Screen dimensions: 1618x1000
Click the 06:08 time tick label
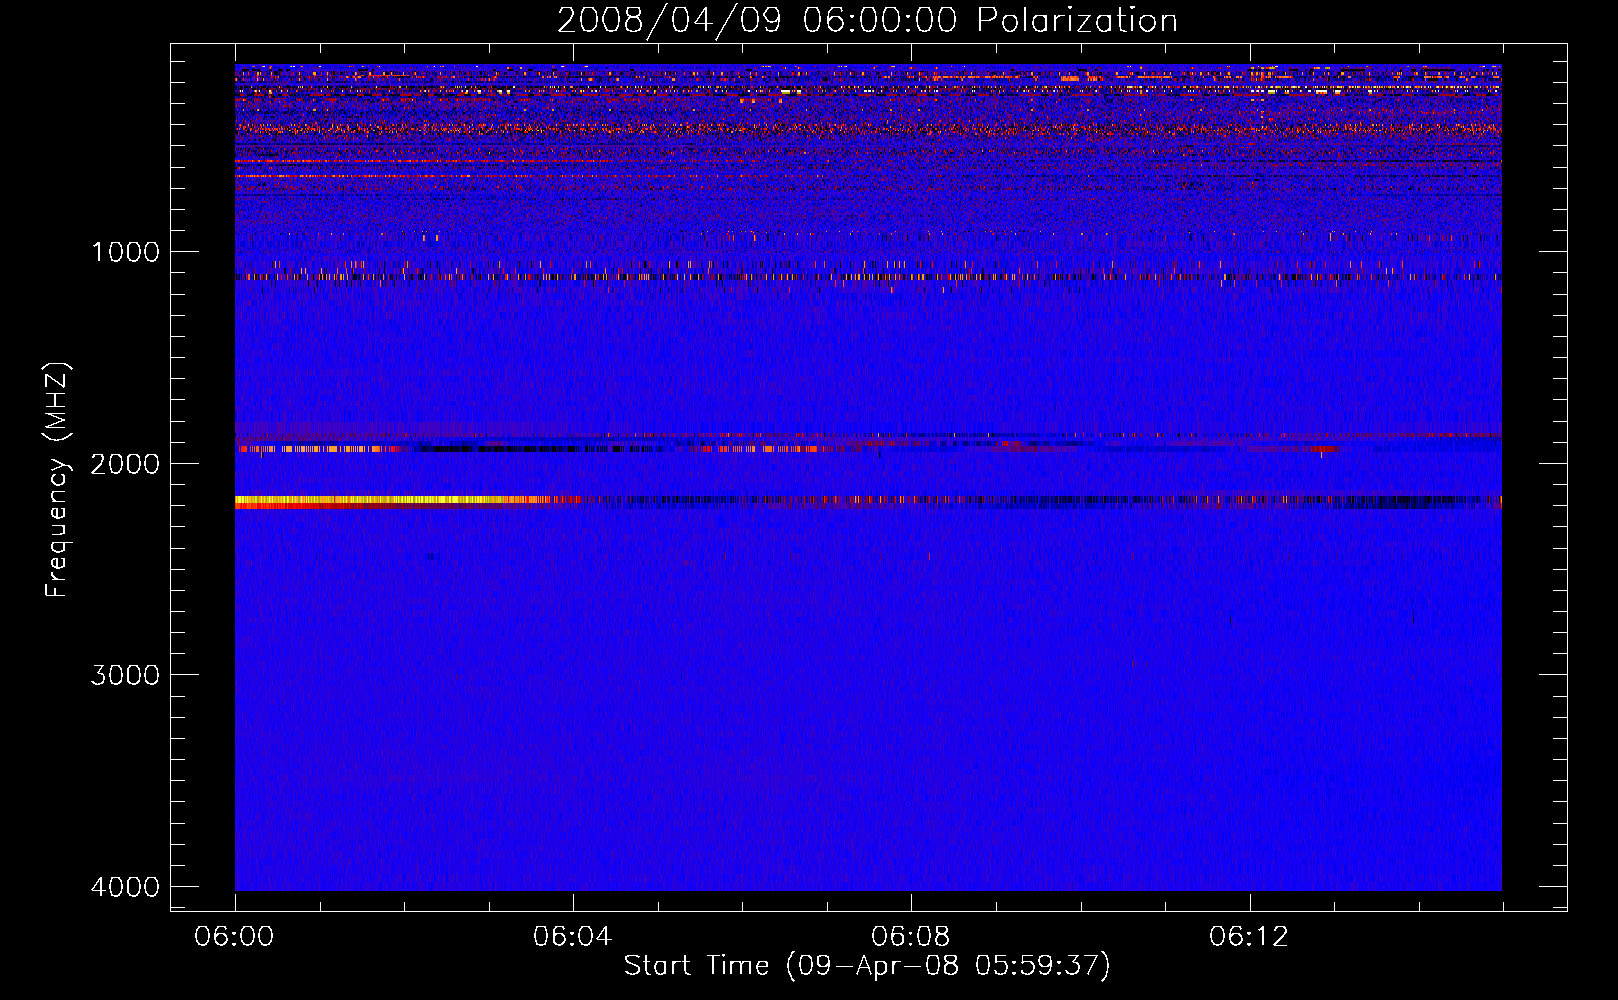click(911, 937)
